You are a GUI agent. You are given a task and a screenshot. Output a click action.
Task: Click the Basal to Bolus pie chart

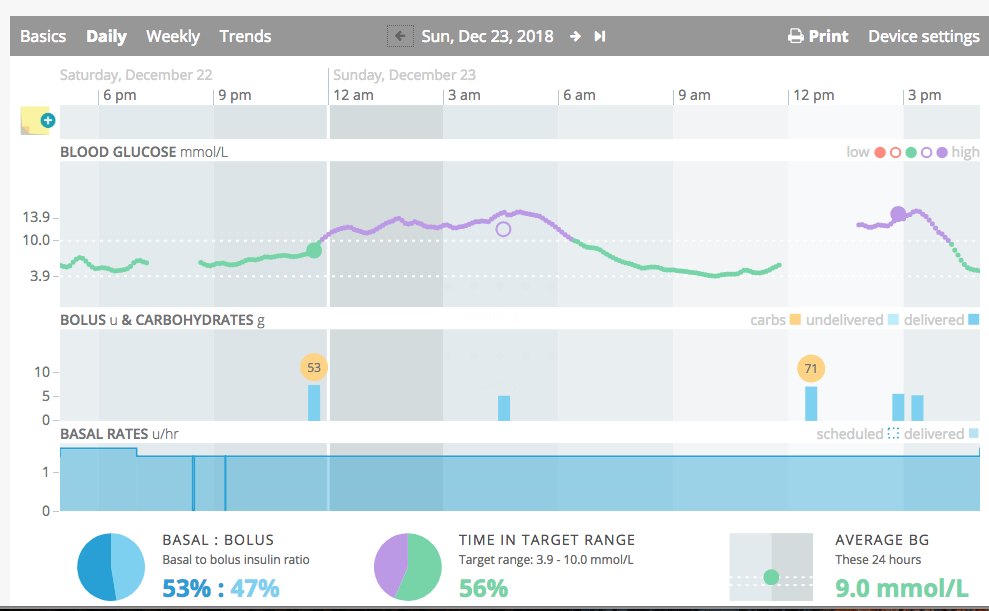coord(111,567)
